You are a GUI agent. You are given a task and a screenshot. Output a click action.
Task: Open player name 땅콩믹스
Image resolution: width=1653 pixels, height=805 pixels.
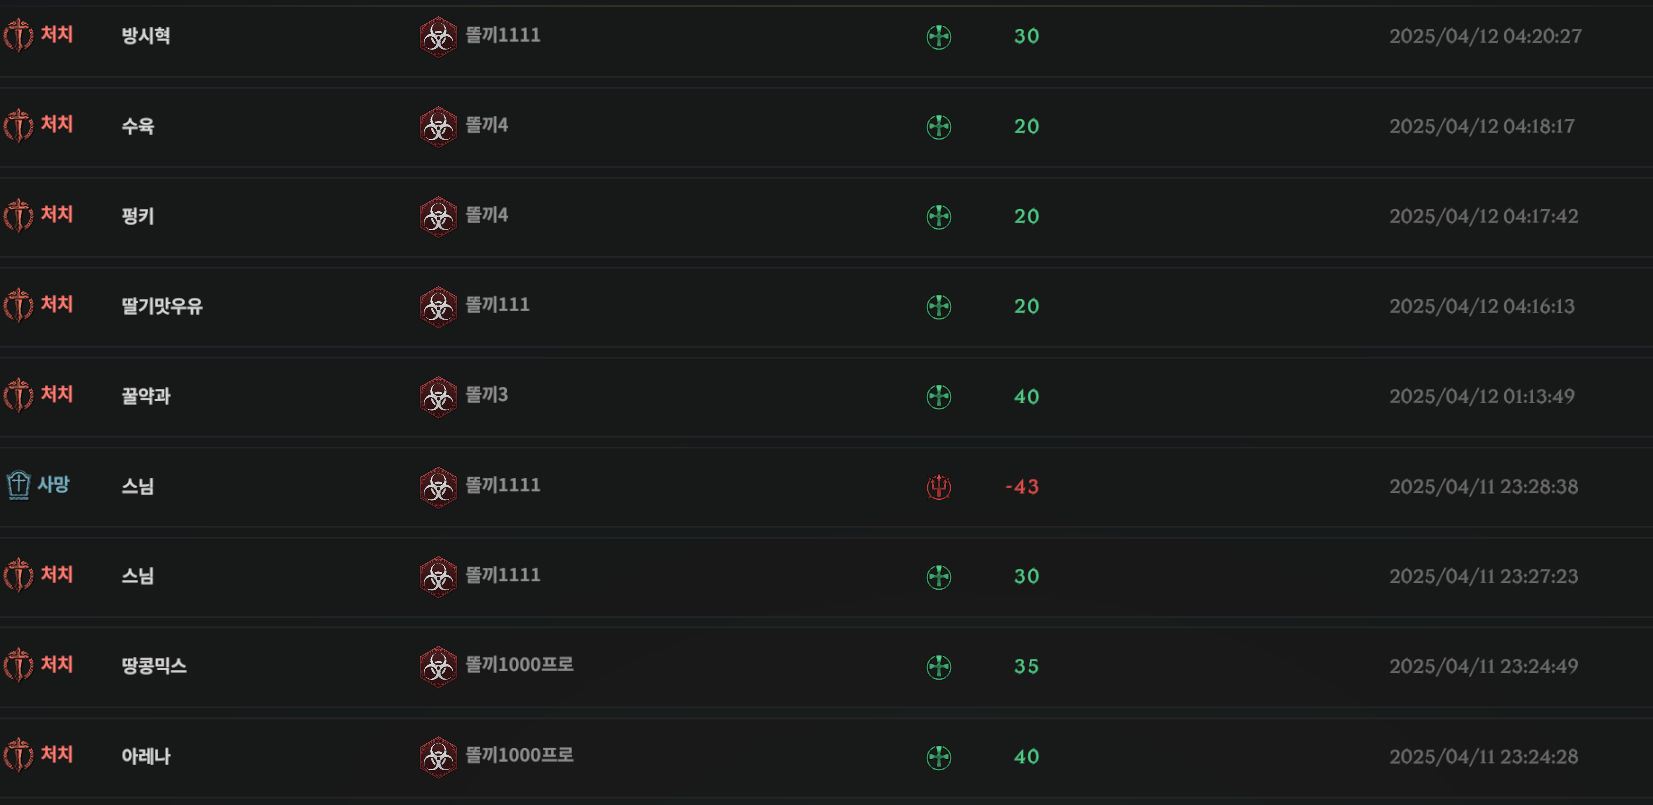point(154,666)
